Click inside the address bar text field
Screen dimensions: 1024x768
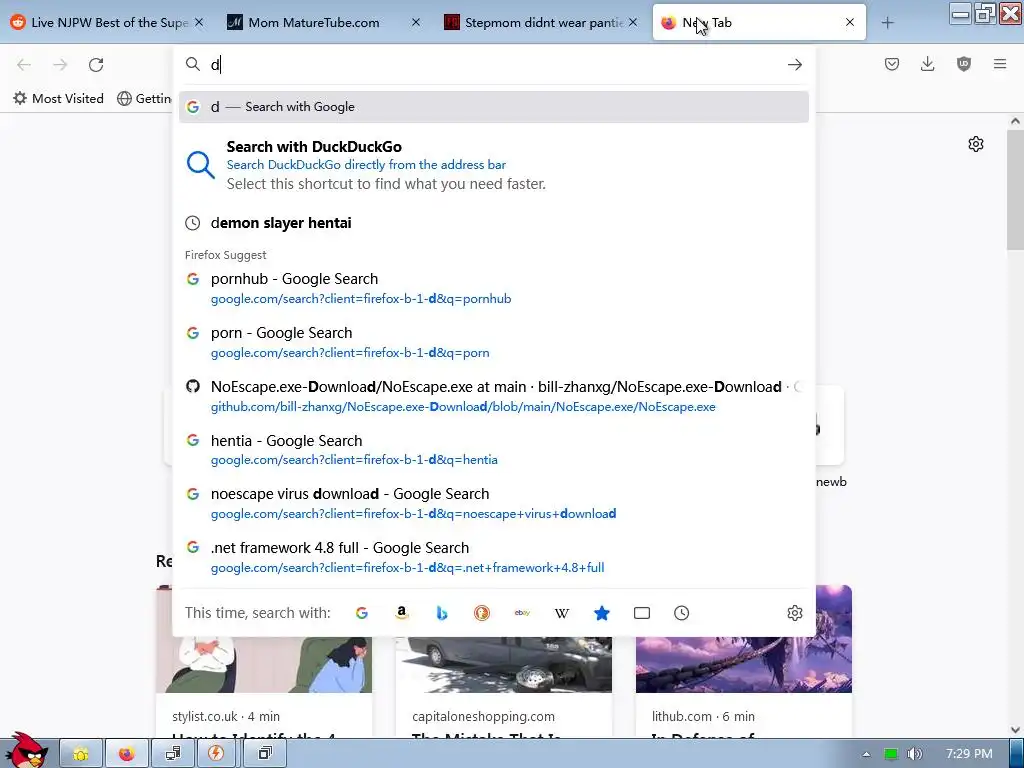pos(496,65)
